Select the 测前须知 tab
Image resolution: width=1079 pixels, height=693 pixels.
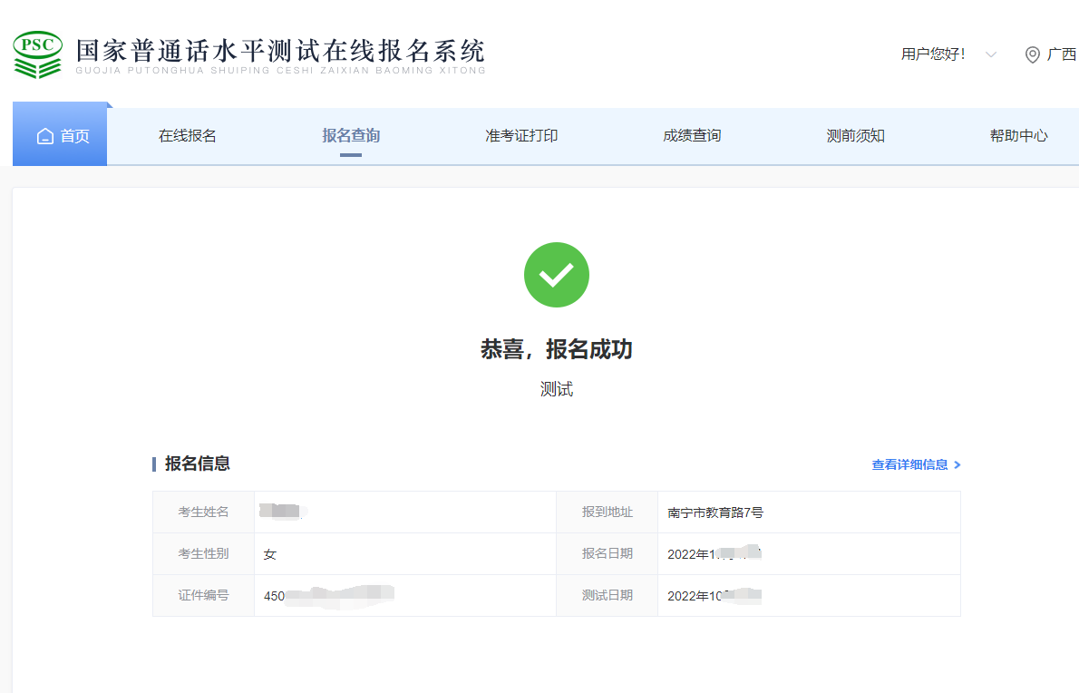[x=855, y=136]
